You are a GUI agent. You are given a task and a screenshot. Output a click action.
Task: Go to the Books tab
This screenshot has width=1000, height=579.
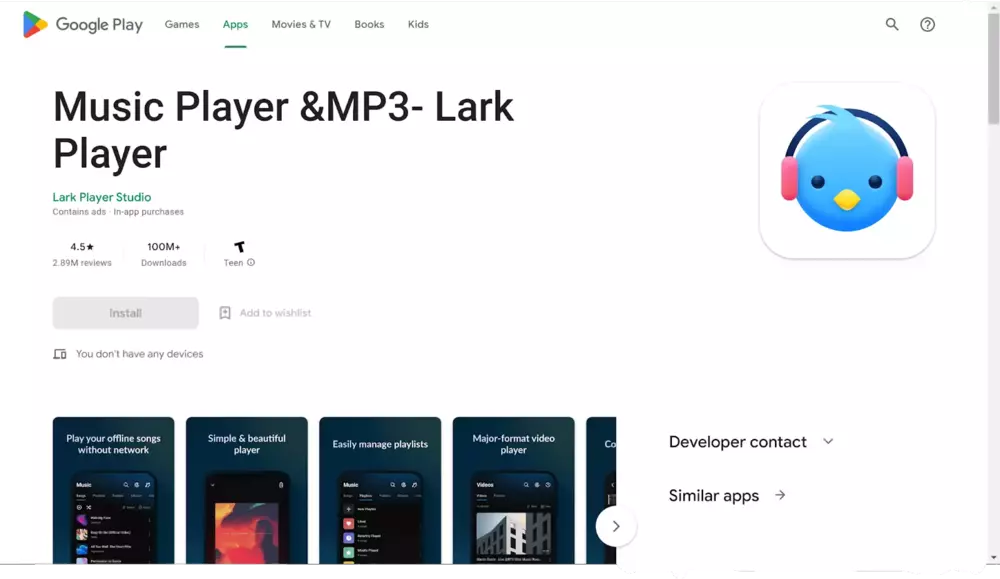pos(369,24)
